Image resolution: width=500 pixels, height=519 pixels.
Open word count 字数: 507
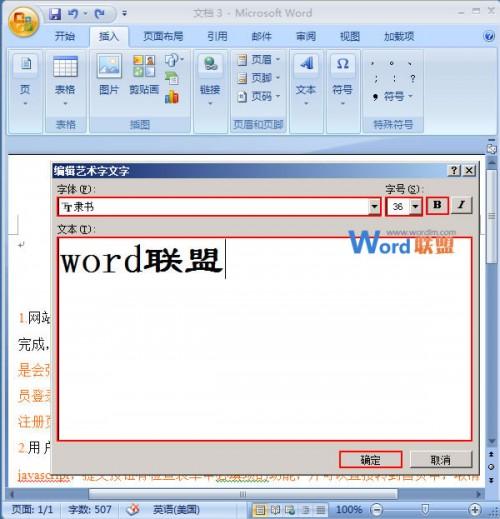(89, 510)
